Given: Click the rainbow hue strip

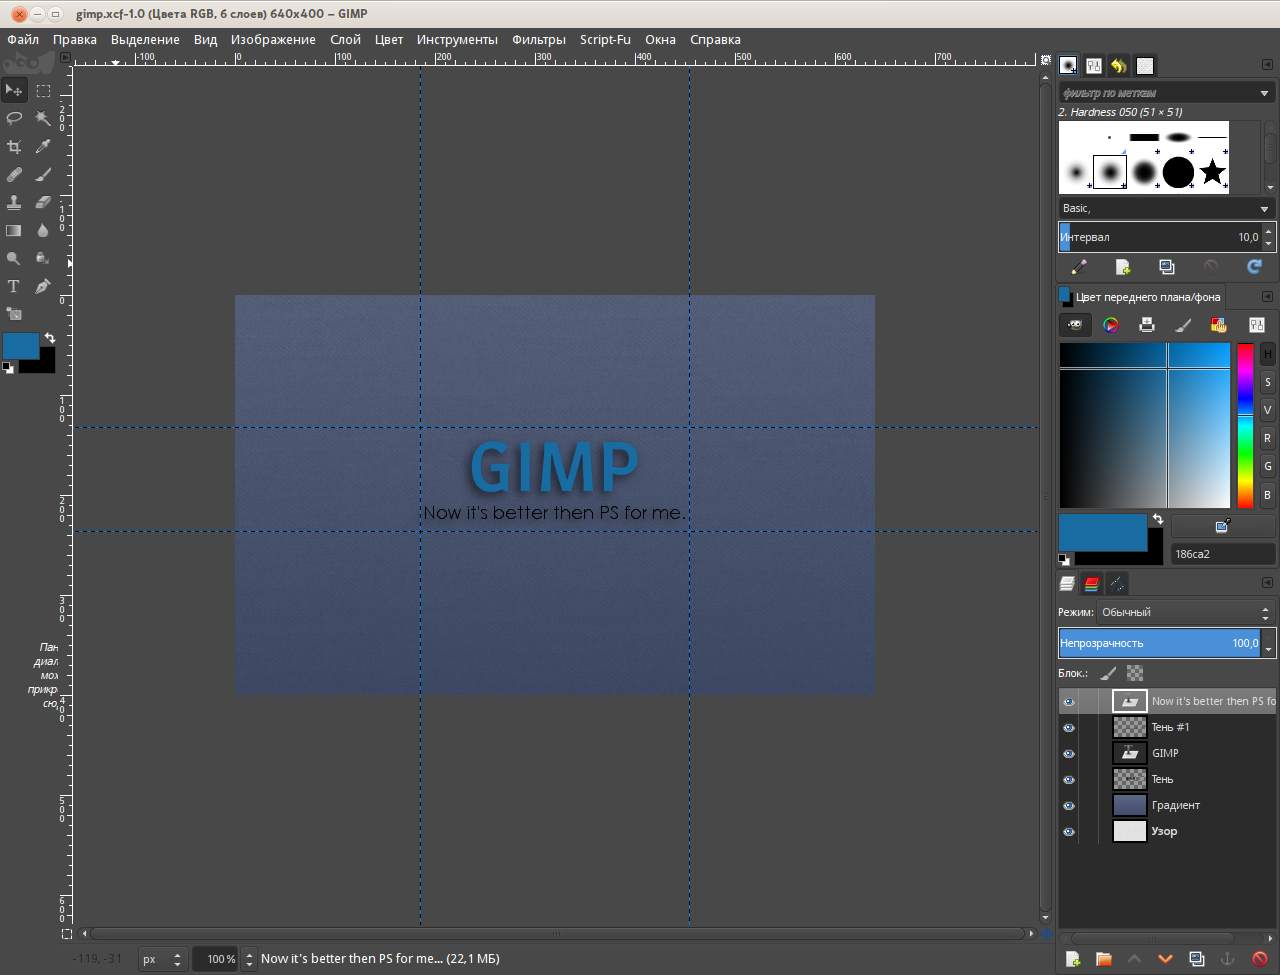Looking at the screenshot, I should [1245, 426].
